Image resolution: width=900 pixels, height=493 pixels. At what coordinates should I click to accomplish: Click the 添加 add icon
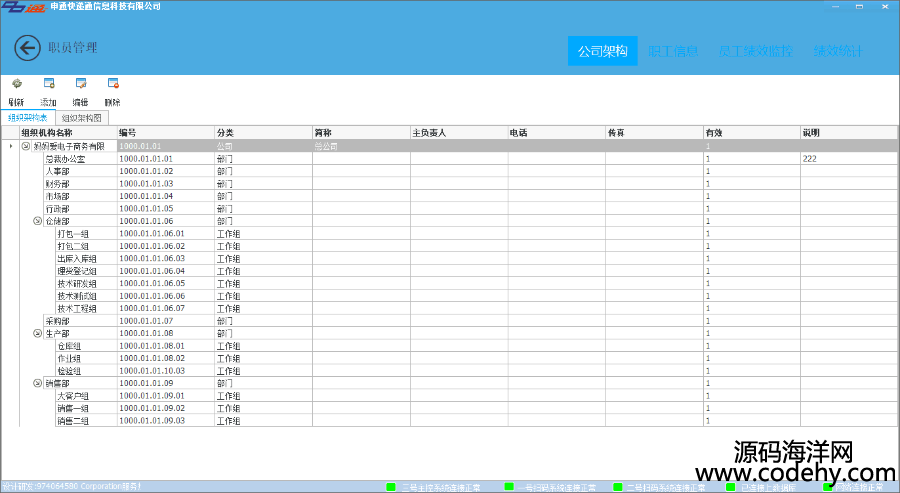point(48,84)
